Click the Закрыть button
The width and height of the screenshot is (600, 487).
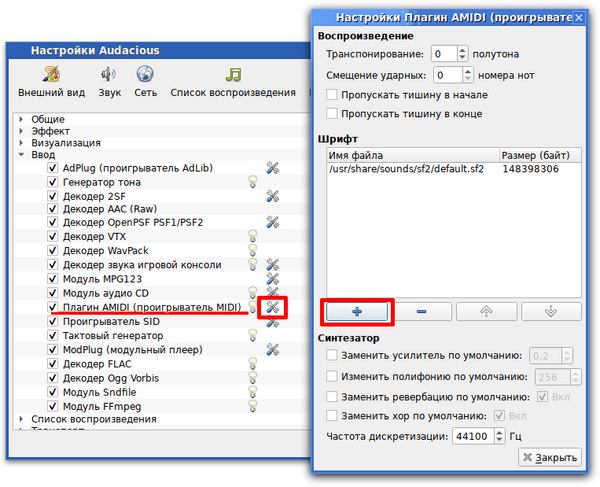[550, 457]
